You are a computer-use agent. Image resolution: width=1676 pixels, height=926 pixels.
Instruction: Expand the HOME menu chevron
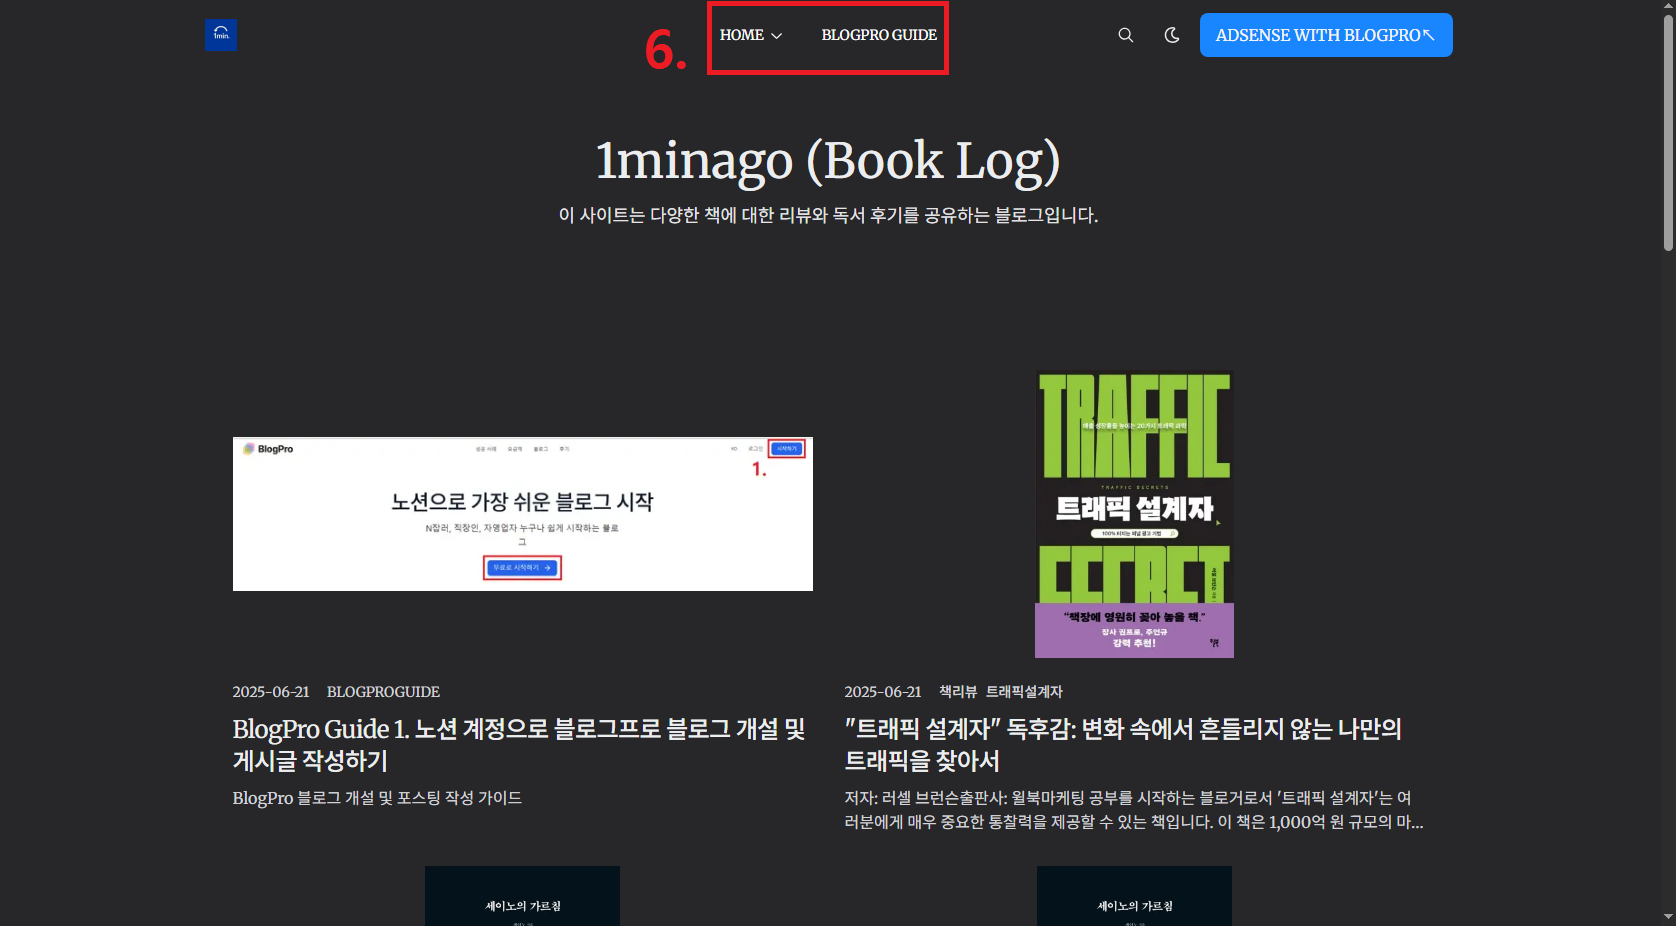(777, 36)
